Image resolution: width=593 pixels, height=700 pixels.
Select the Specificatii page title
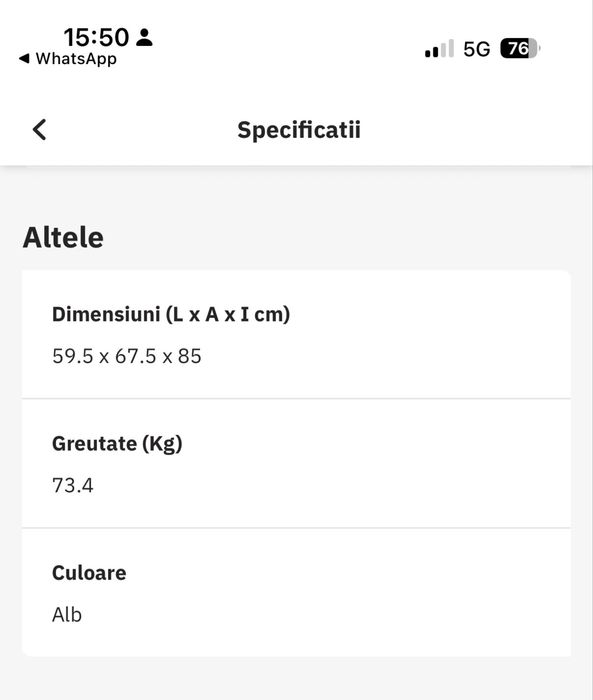(299, 130)
